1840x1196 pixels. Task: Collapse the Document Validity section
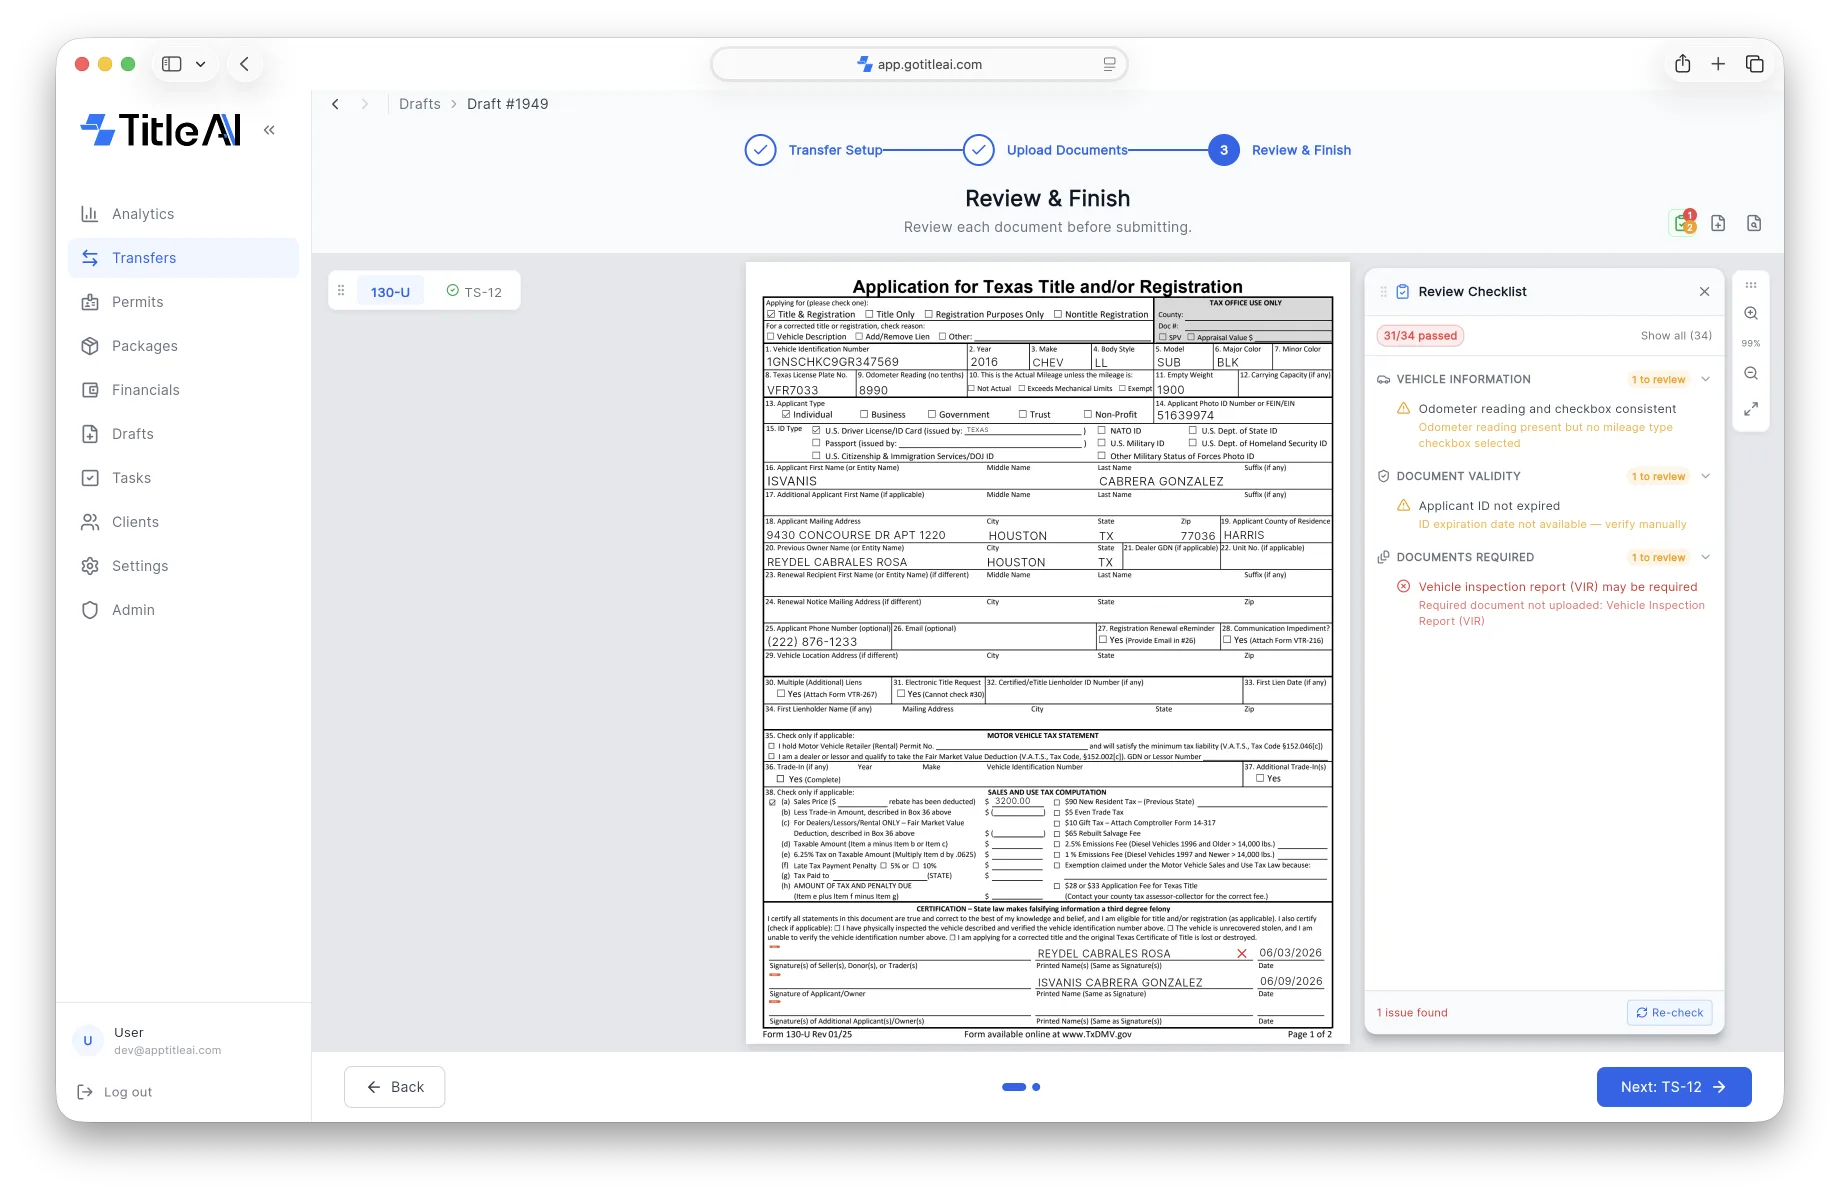1706,476
